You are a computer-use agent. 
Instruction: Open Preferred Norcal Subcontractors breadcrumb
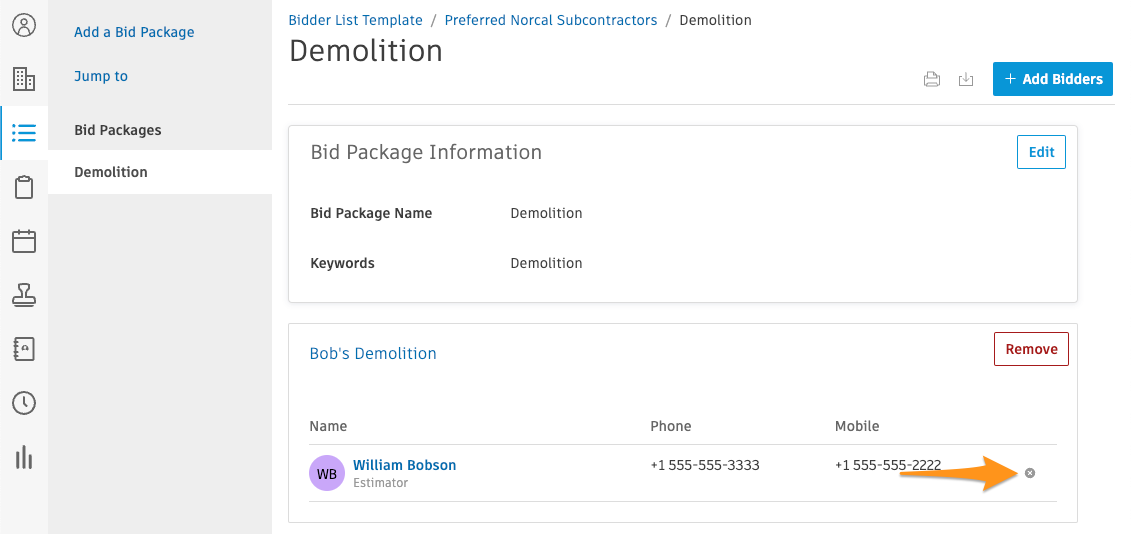(x=551, y=20)
